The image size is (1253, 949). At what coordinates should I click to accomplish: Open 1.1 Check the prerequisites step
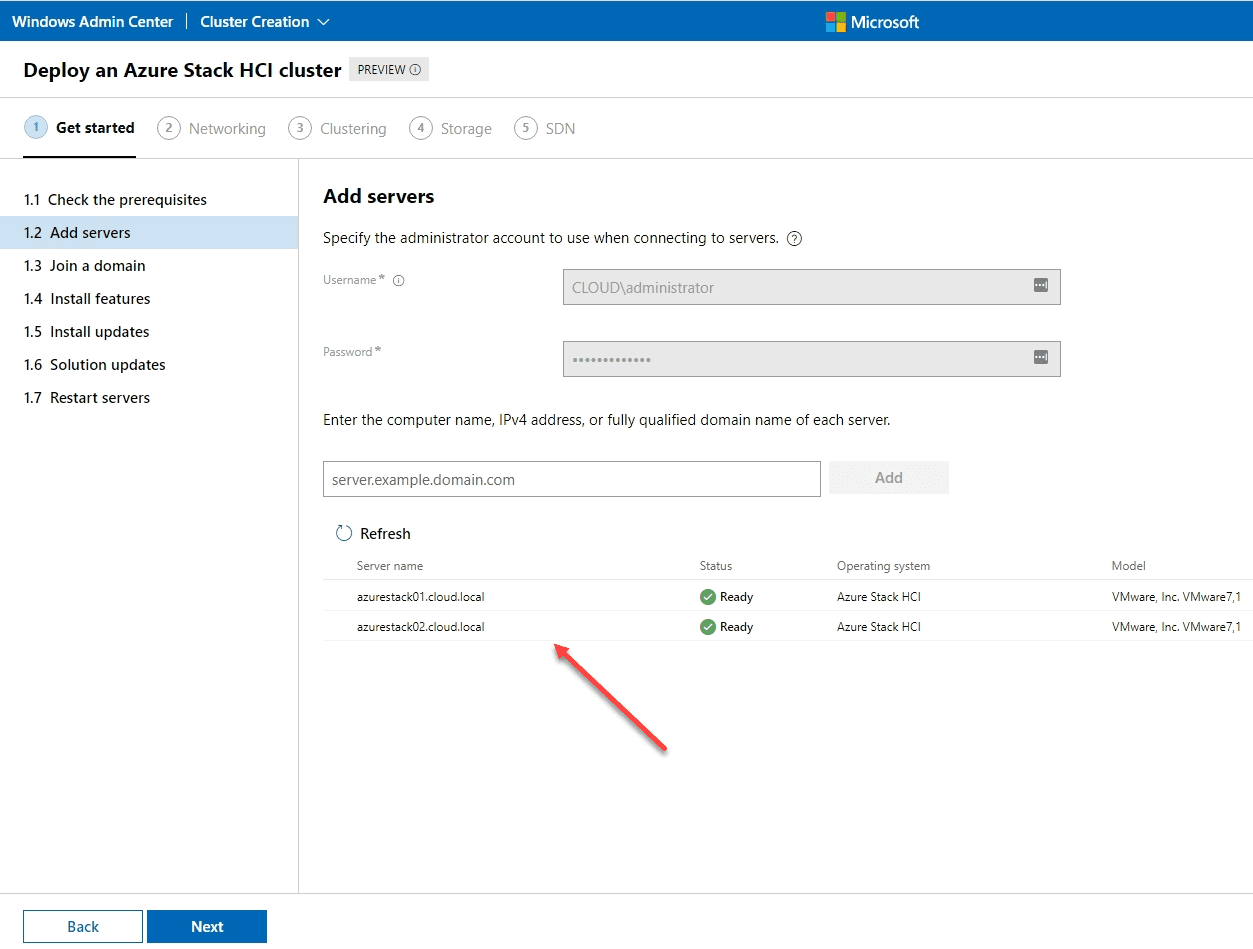(115, 200)
